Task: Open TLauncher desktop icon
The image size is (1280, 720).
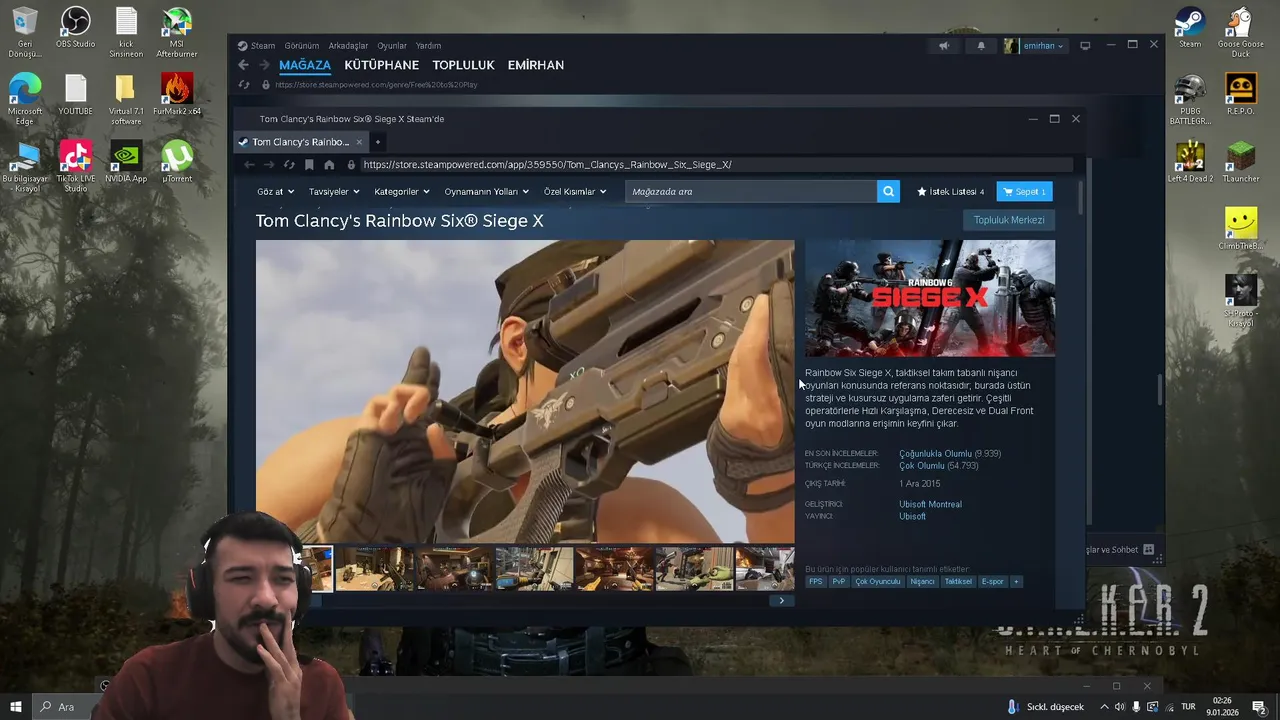Action: coord(1241,161)
